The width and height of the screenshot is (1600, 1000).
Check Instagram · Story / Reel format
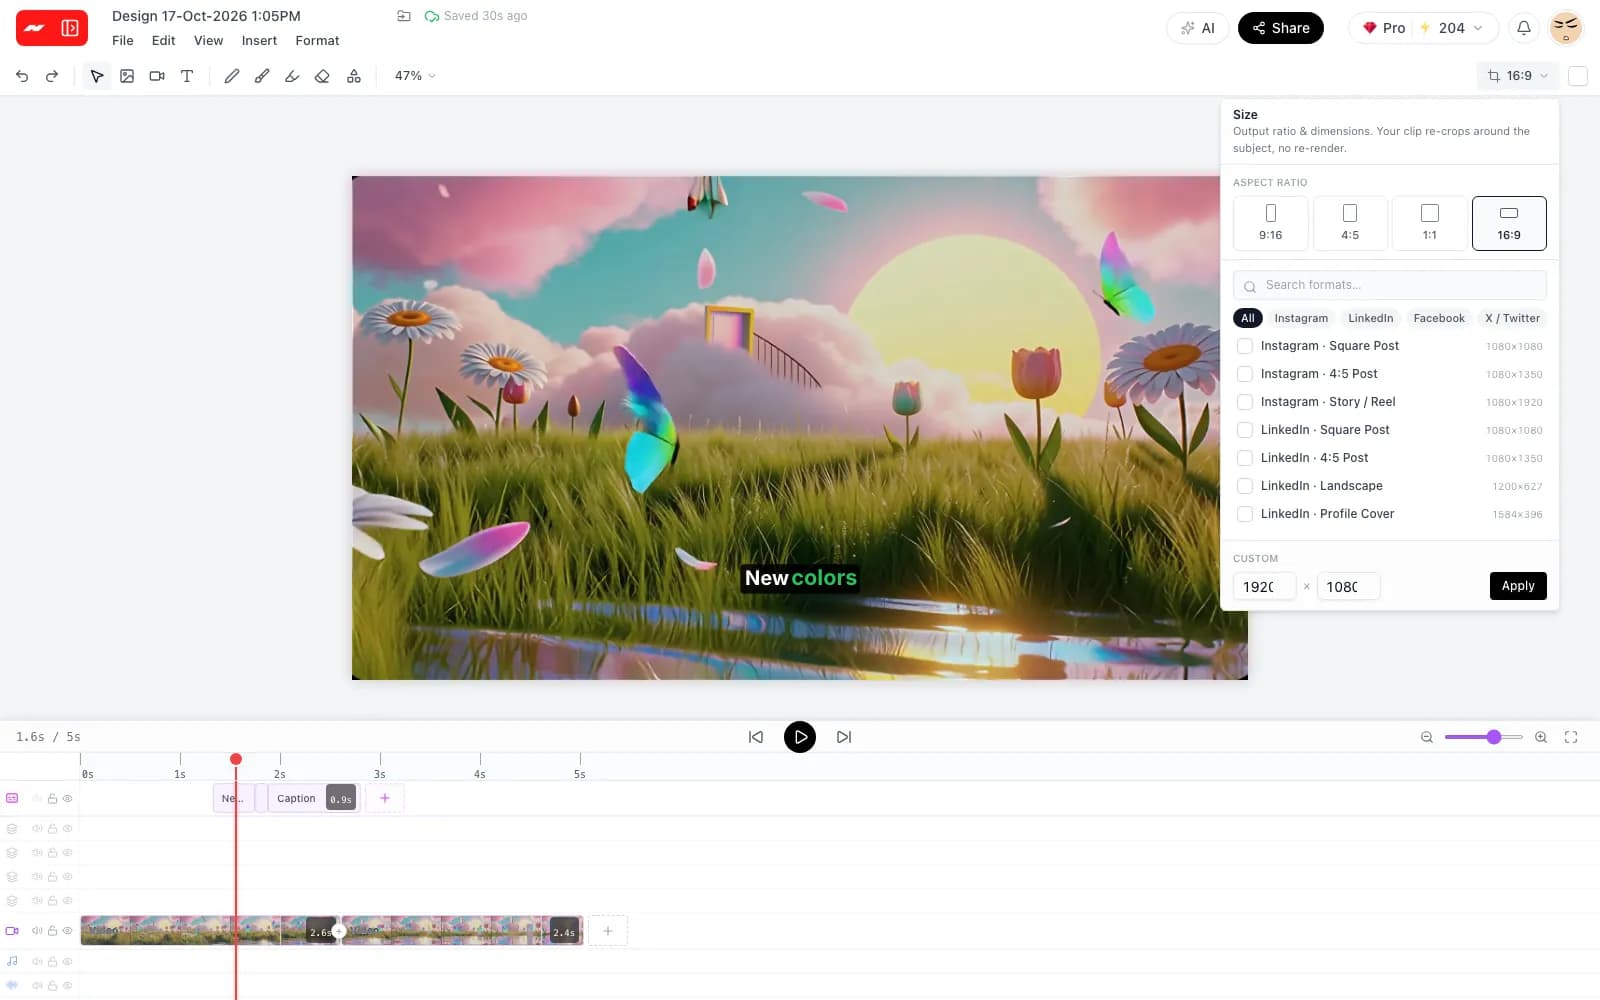click(1245, 402)
